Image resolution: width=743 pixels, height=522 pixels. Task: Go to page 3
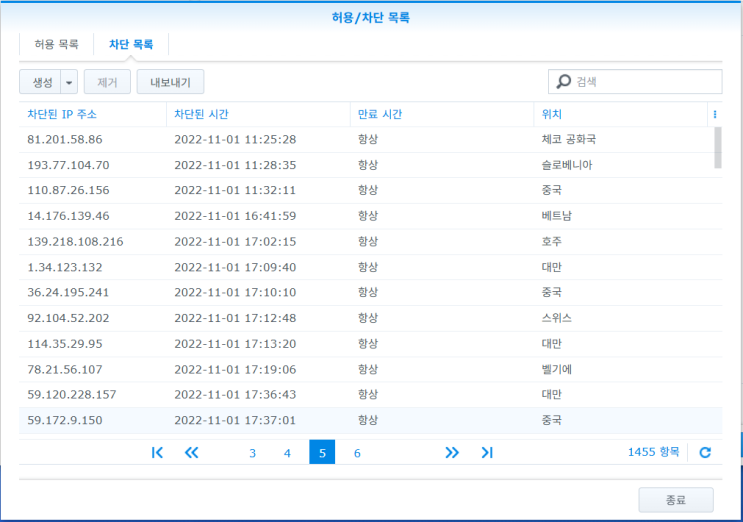tap(253, 453)
